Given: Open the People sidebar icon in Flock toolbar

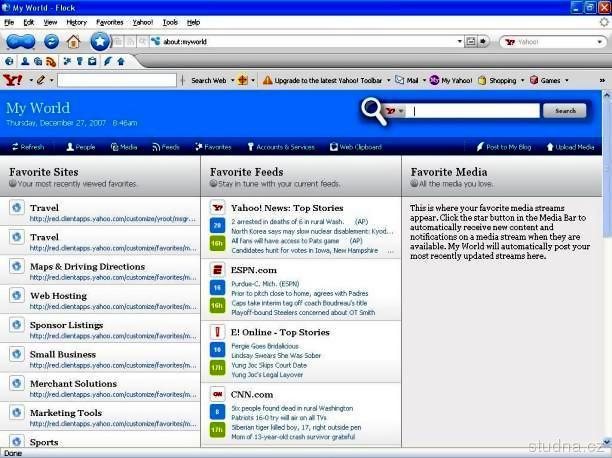Looking at the screenshot, I should pyautogui.click(x=25, y=61).
